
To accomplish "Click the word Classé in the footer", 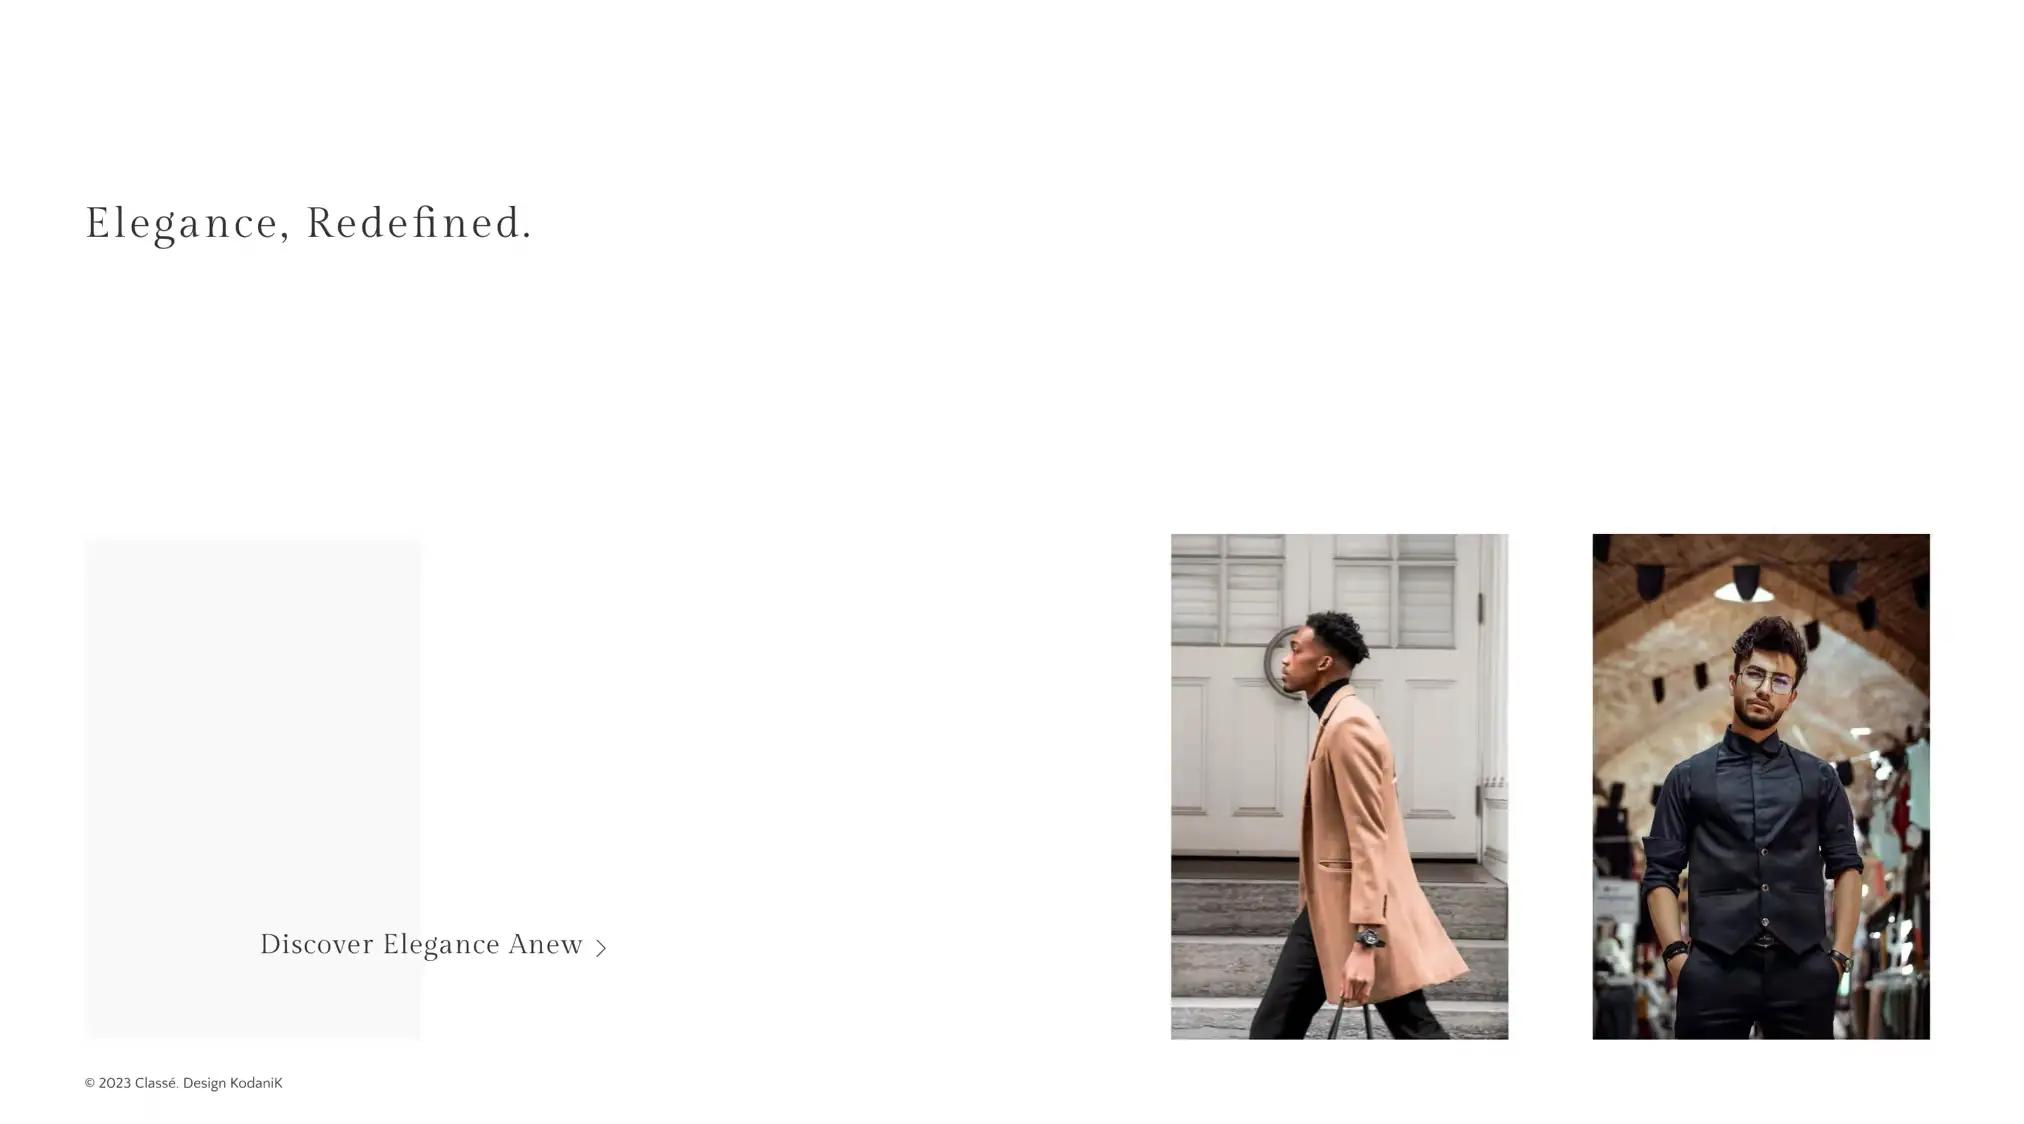I will 156,1083.
